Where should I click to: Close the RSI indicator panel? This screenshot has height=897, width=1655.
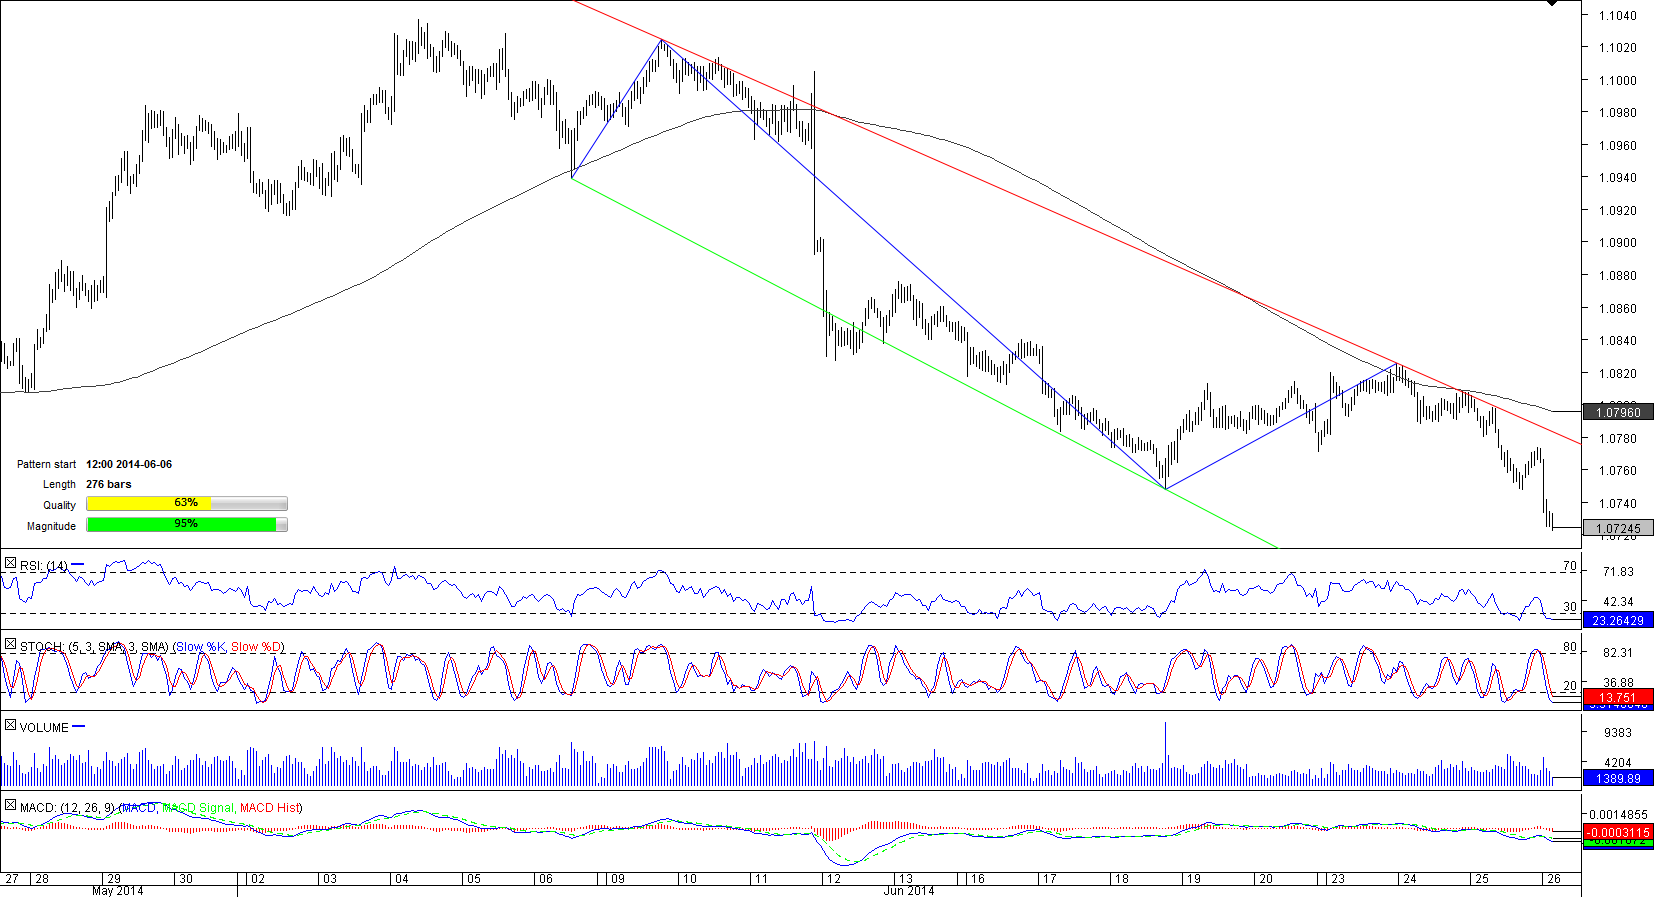[10, 565]
